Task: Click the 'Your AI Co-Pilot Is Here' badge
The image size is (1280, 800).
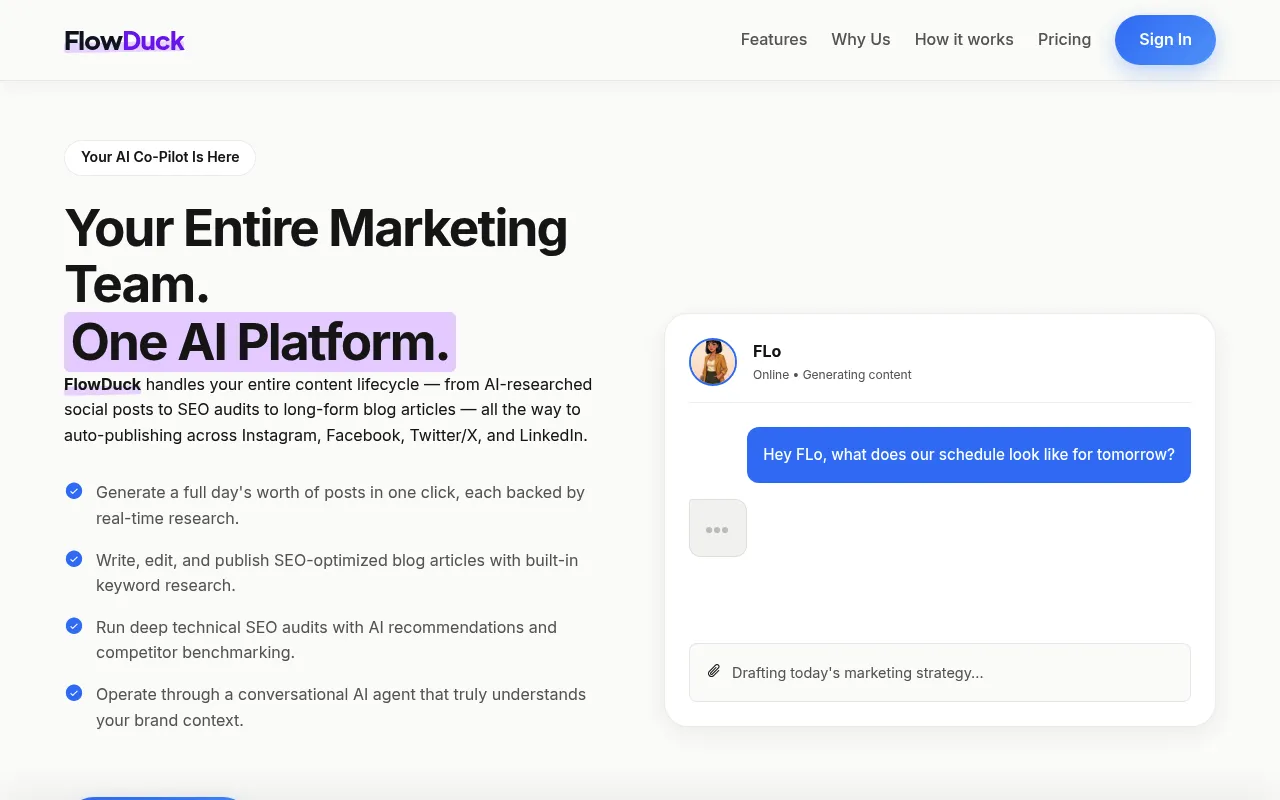Action: pos(160,157)
